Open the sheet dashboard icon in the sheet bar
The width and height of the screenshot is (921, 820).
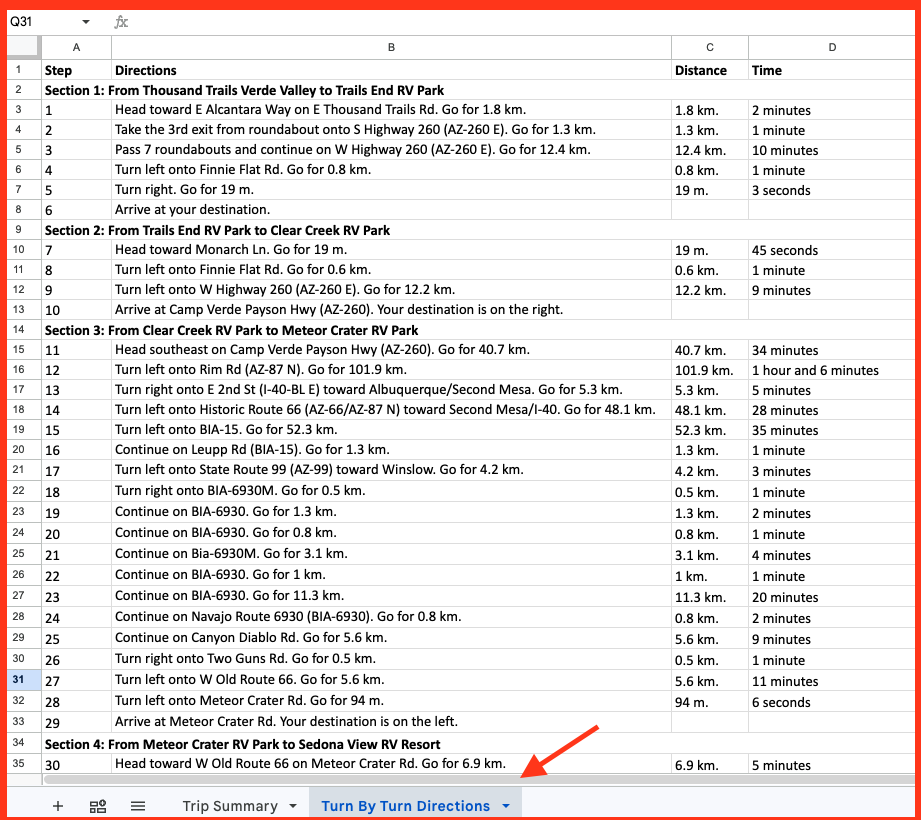click(x=98, y=806)
